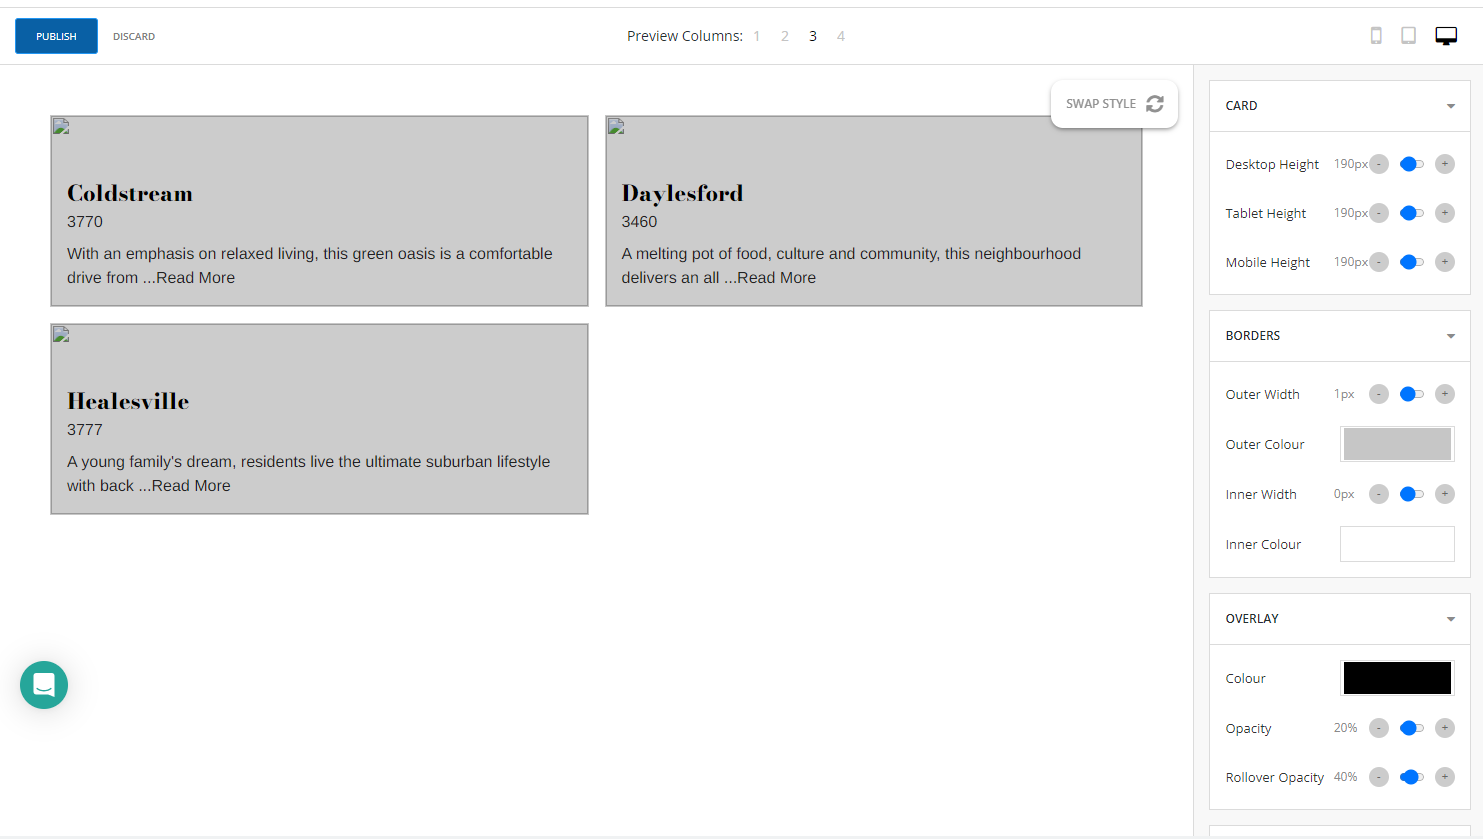
Task: Decrease Outer Width with minus button
Action: (x=1379, y=394)
